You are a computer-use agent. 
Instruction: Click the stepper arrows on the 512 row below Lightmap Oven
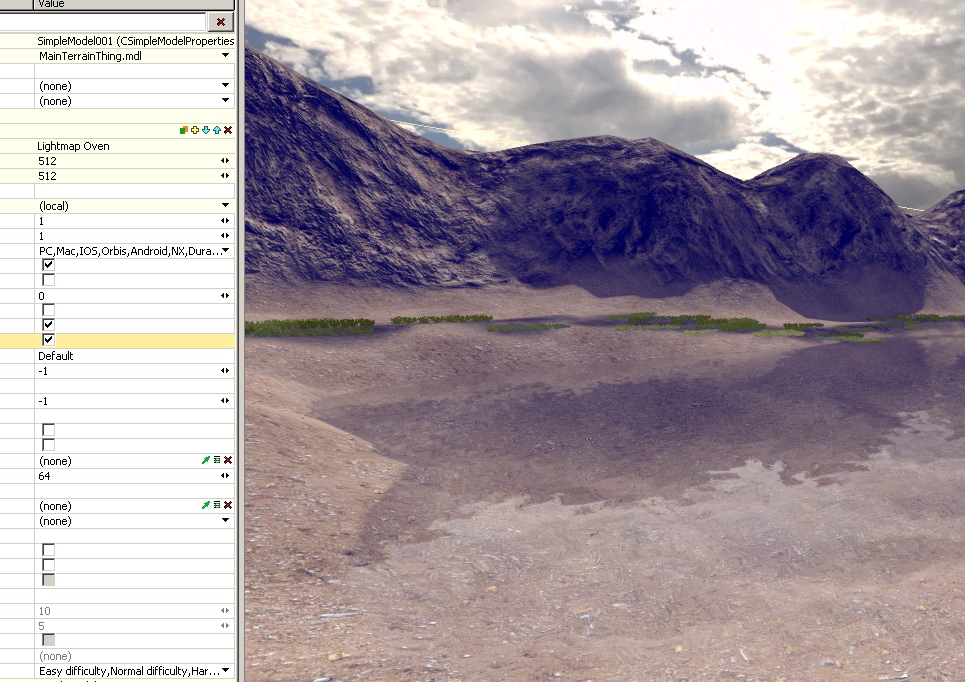(225, 161)
